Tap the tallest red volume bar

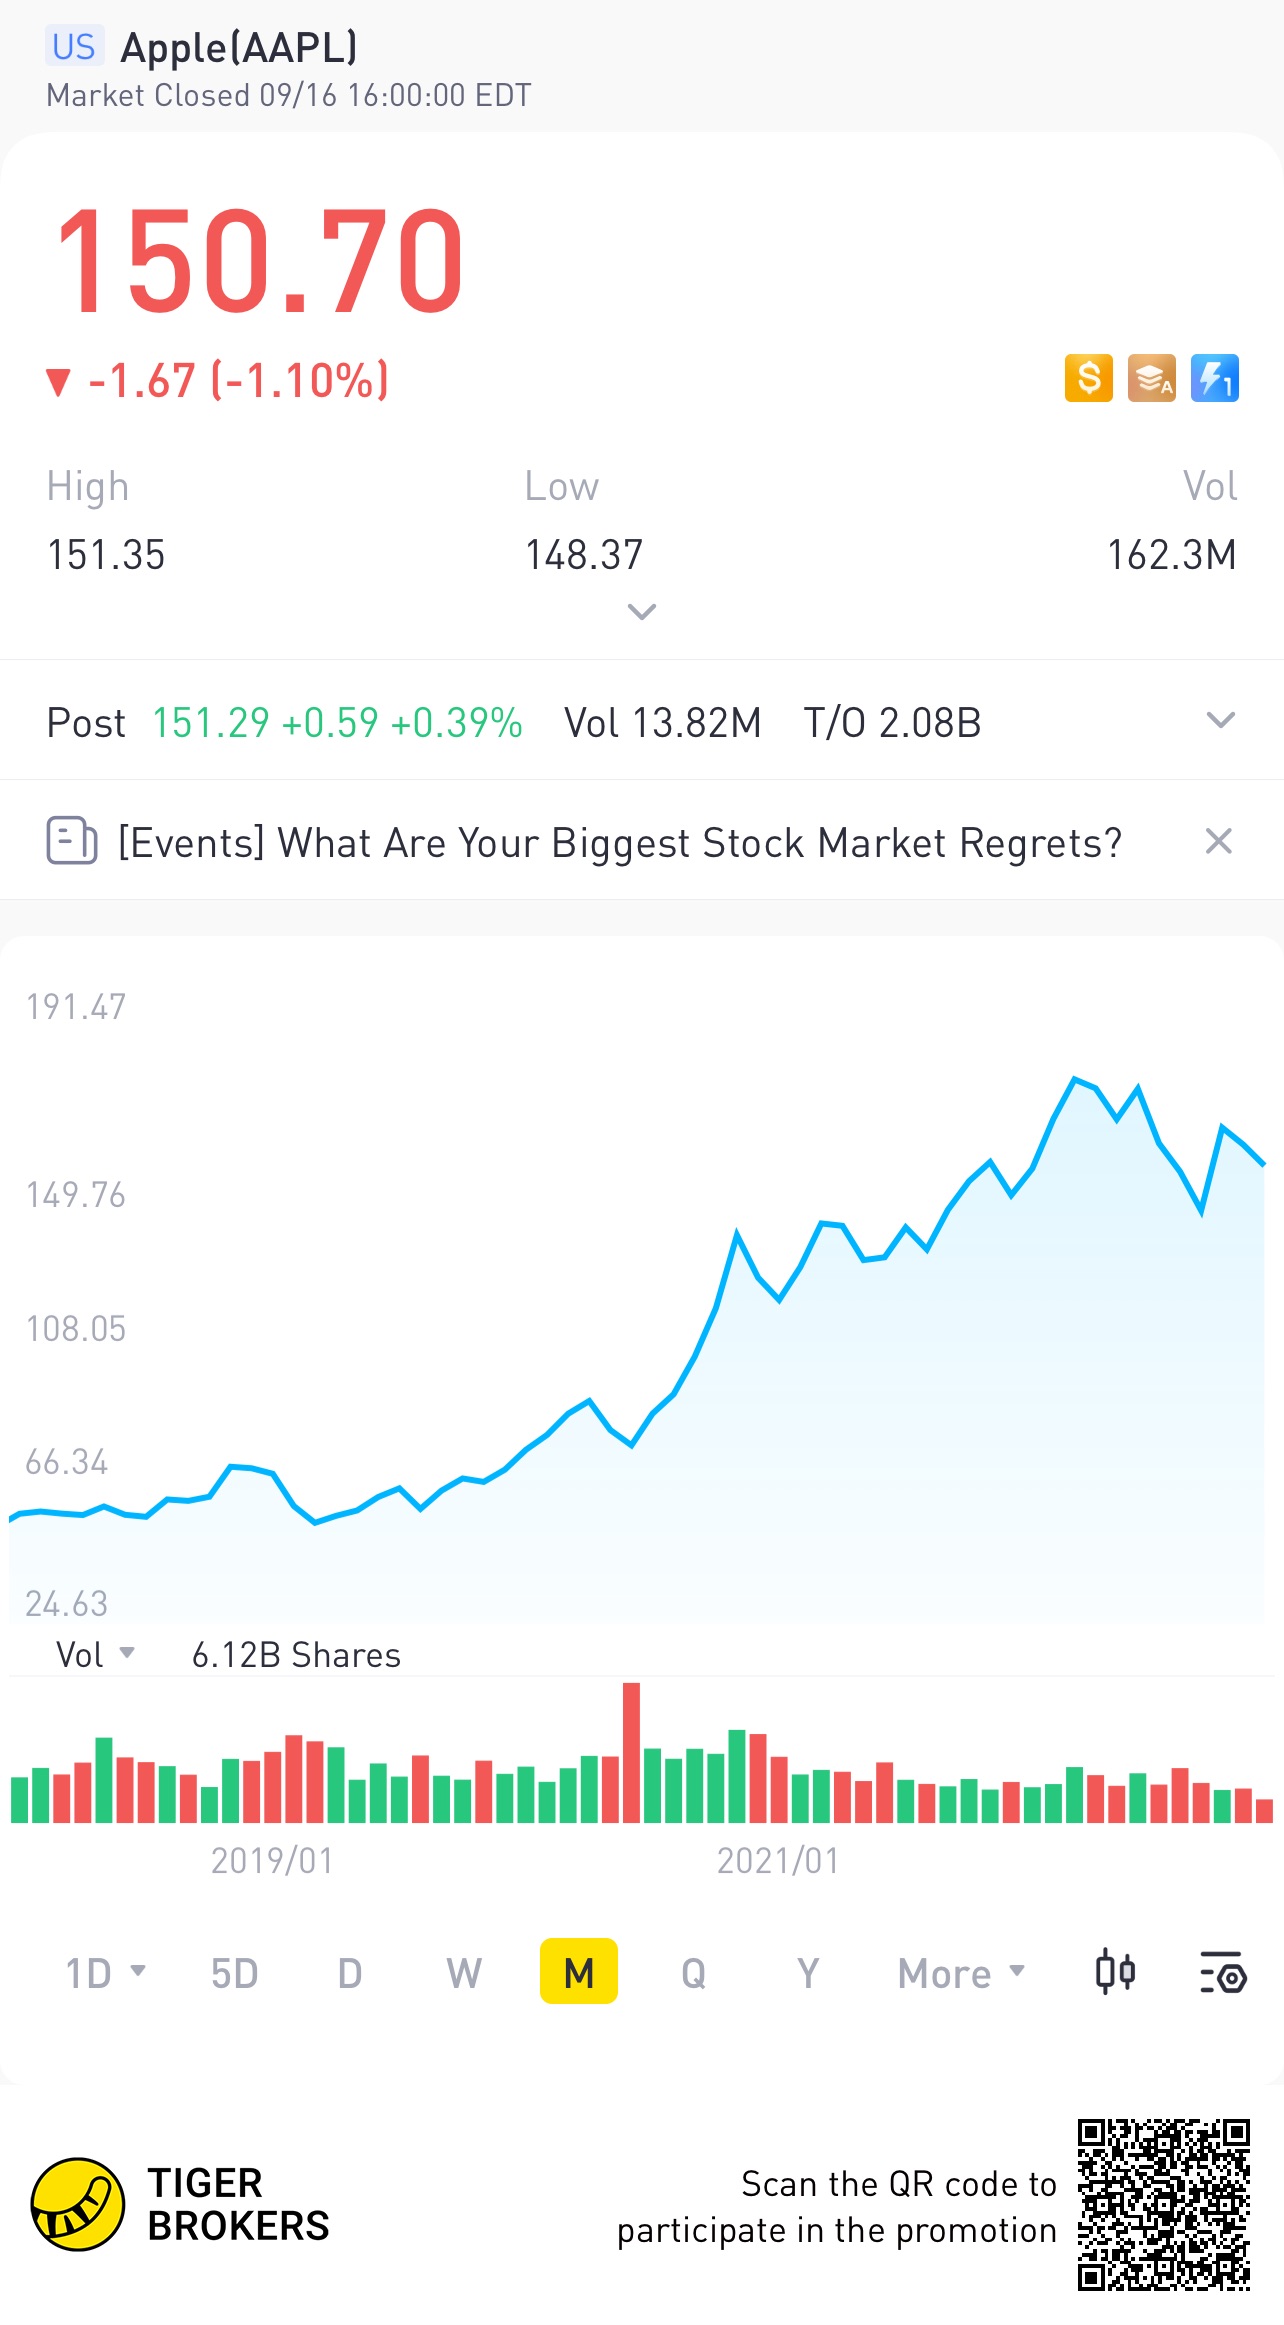coord(631,1752)
